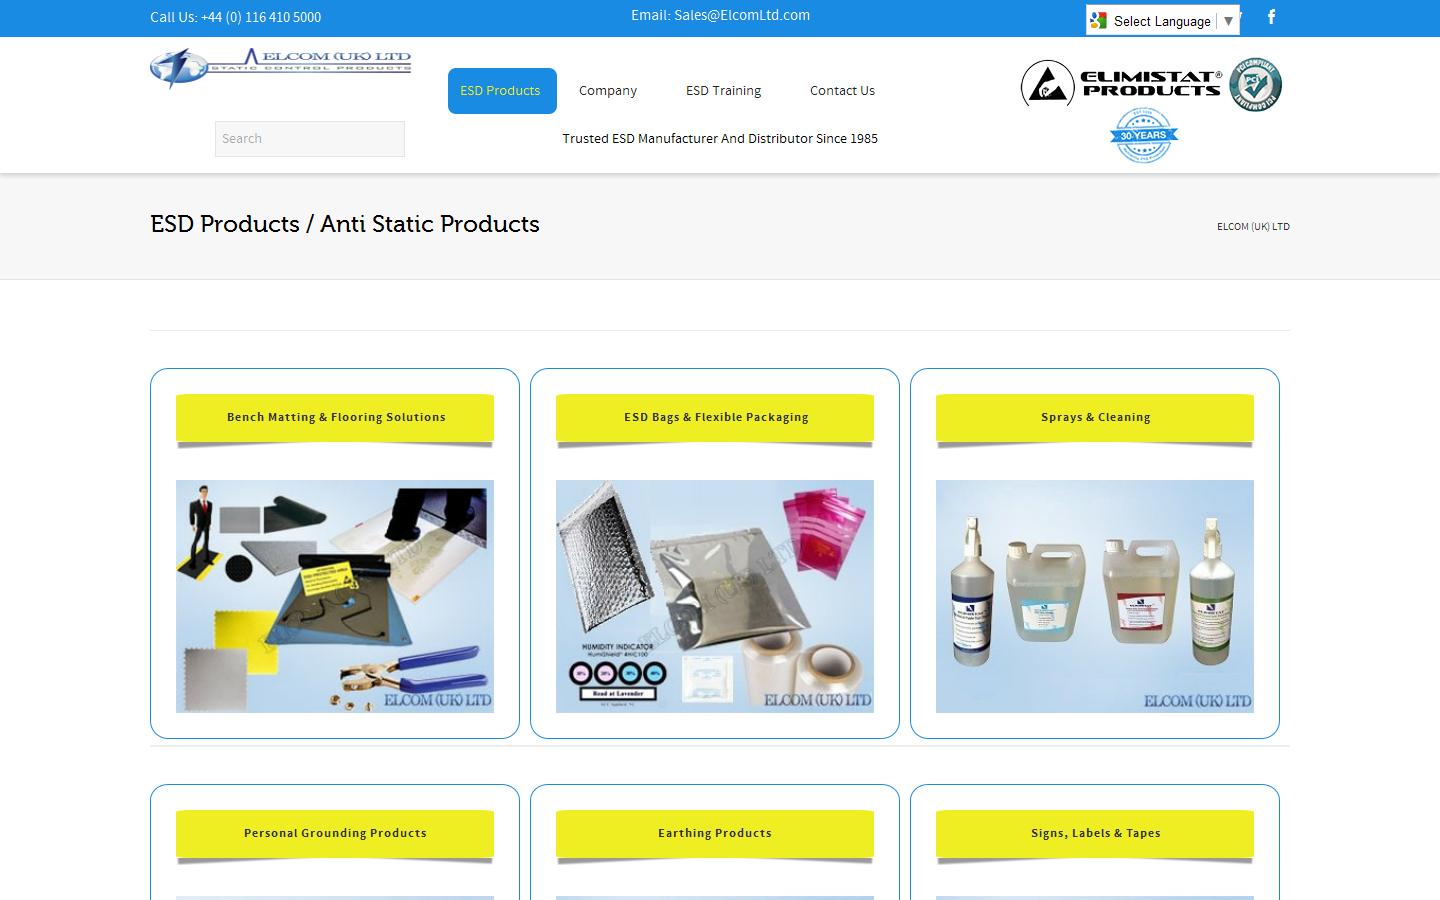Image resolution: width=1440 pixels, height=900 pixels.
Task: Open Sprays & Cleaning category
Action: coord(1094,417)
